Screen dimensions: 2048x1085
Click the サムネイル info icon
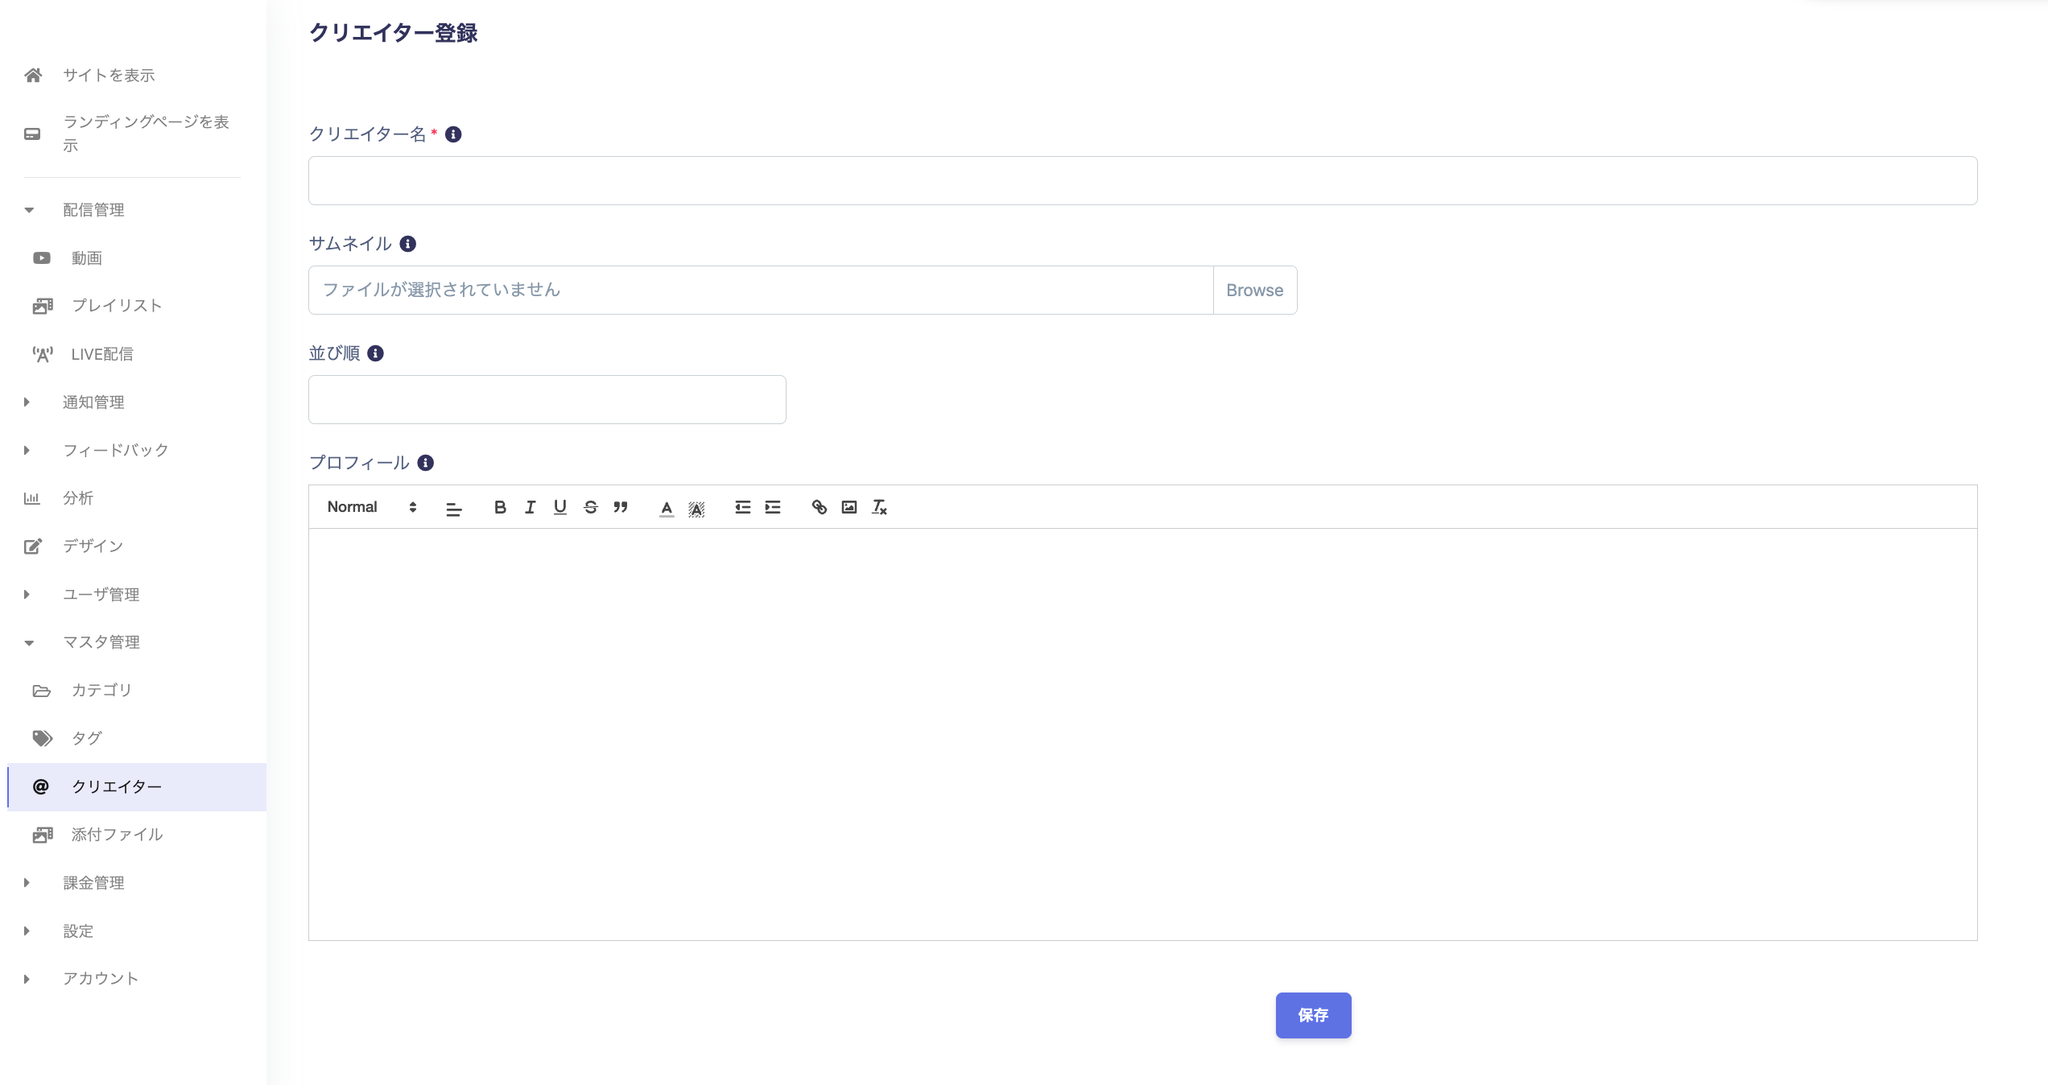tap(408, 244)
